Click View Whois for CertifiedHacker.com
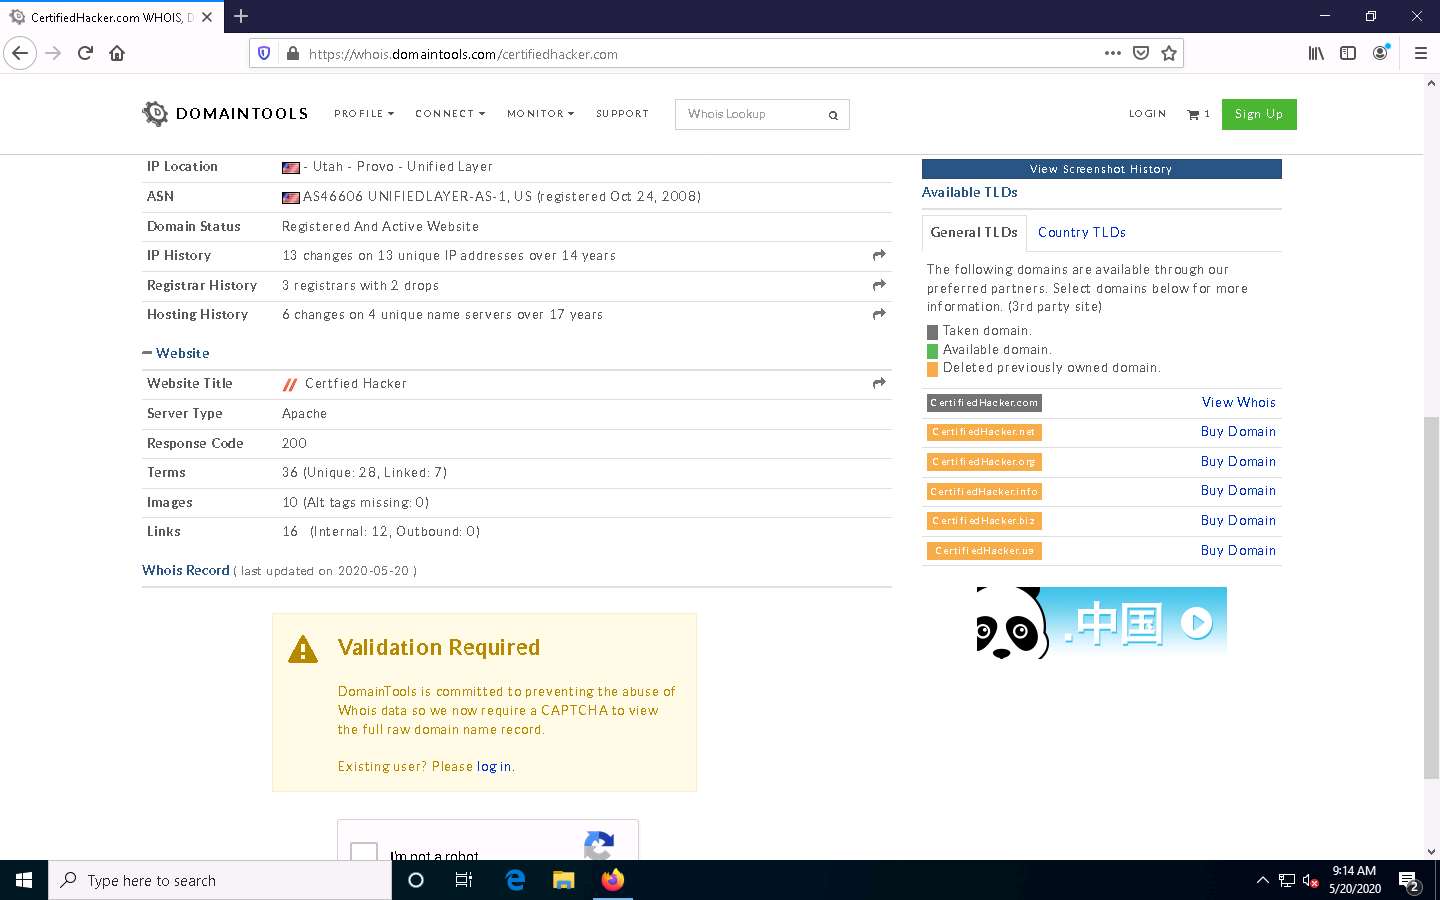The width and height of the screenshot is (1440, 900). (x=1238, y=402)
